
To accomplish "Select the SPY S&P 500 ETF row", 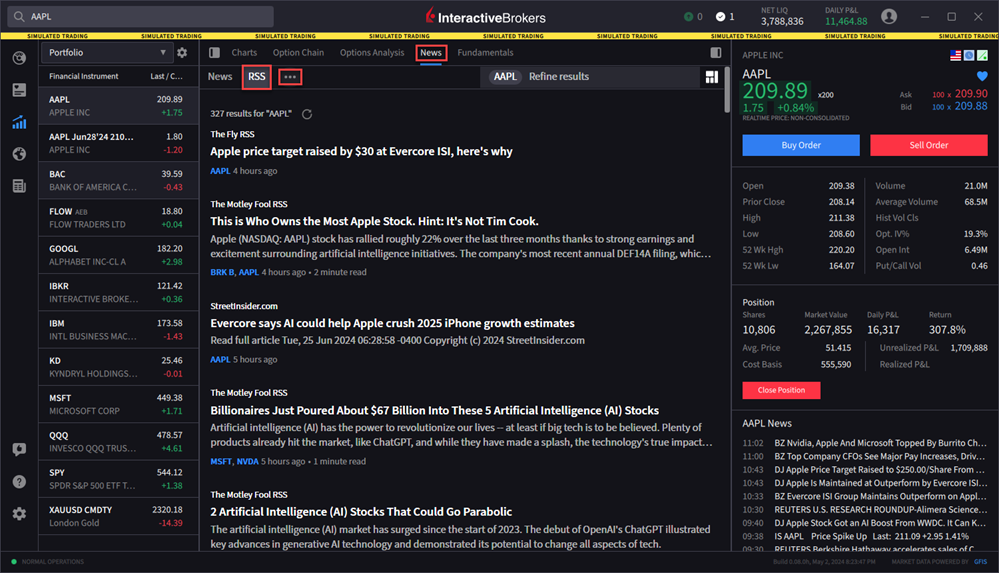I will coord(119,479).
